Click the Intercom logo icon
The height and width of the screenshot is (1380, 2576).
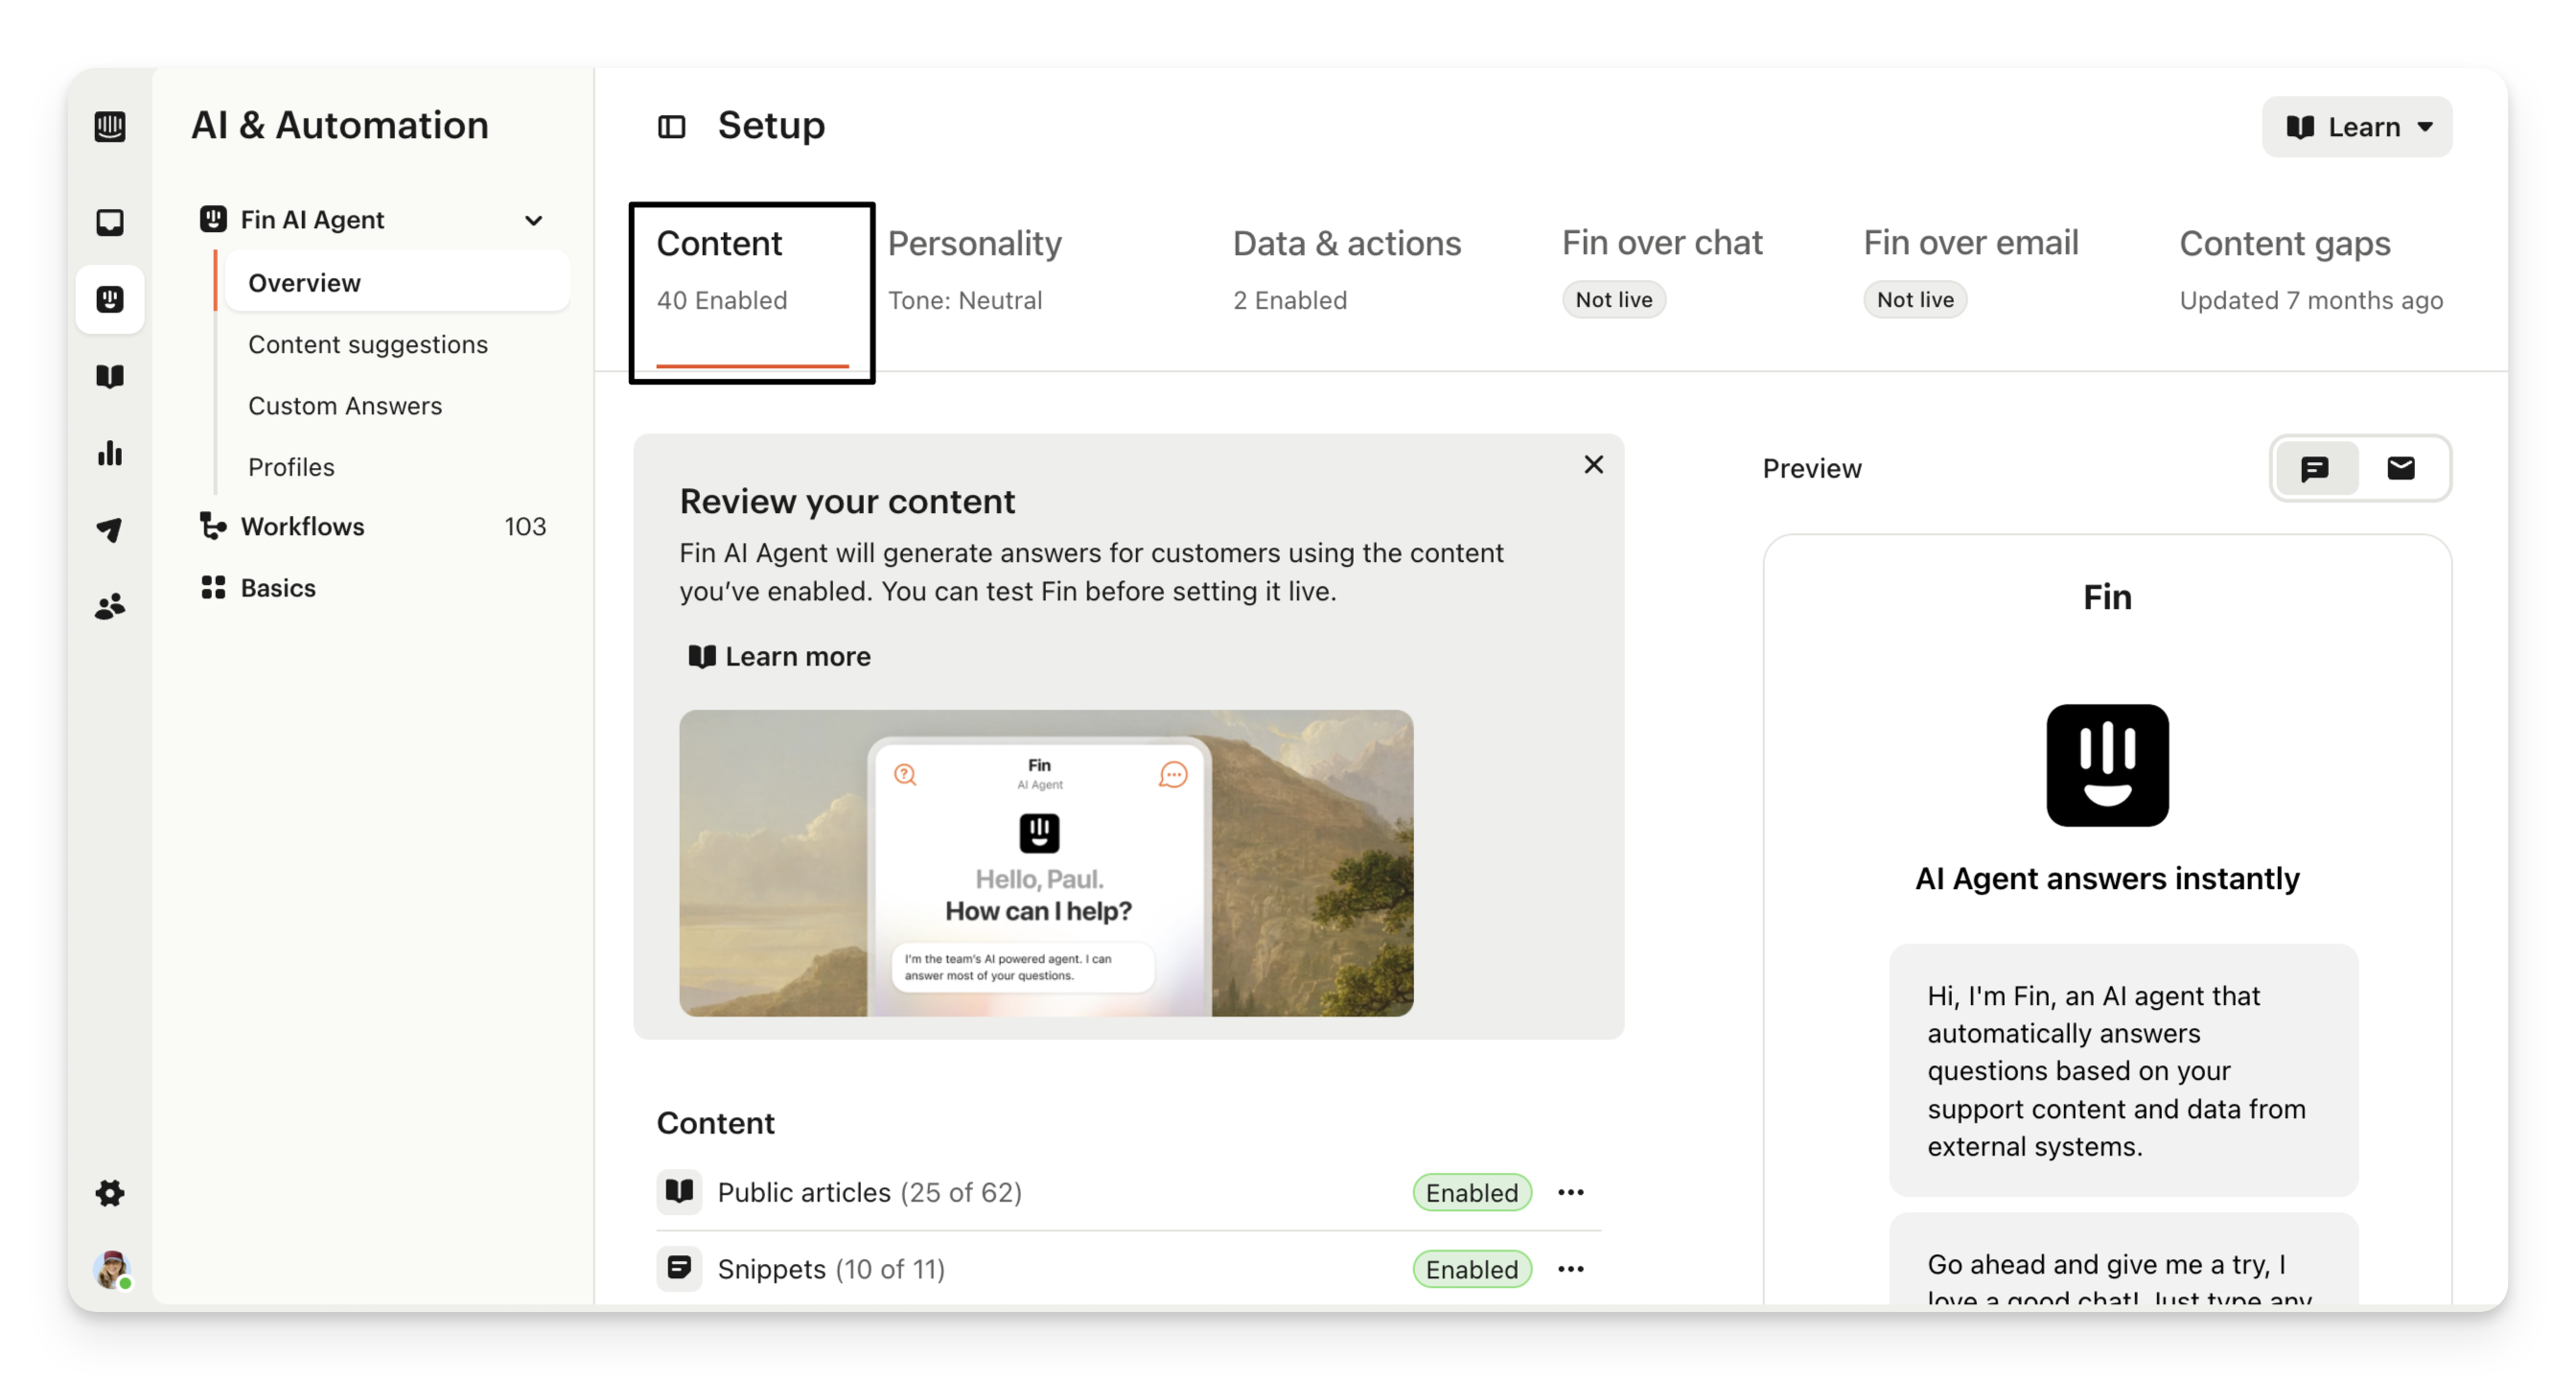(110, 127)
